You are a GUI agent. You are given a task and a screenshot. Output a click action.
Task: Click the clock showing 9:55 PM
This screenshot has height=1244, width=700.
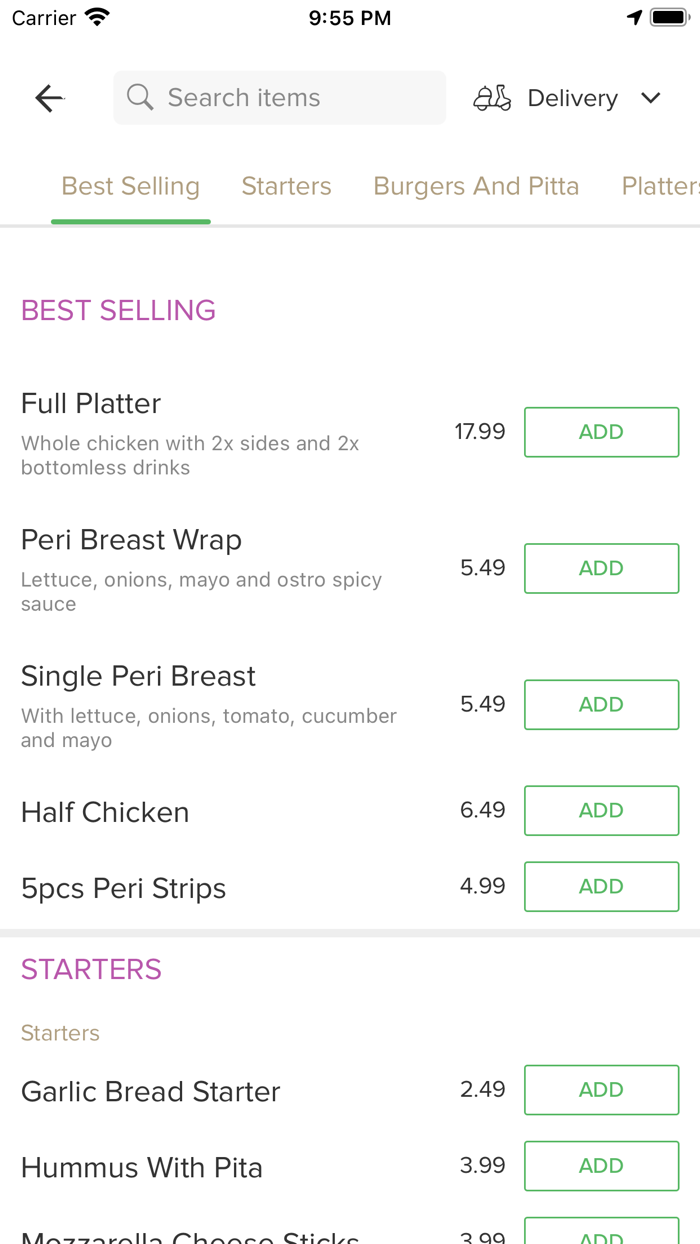tap(349, 17)
